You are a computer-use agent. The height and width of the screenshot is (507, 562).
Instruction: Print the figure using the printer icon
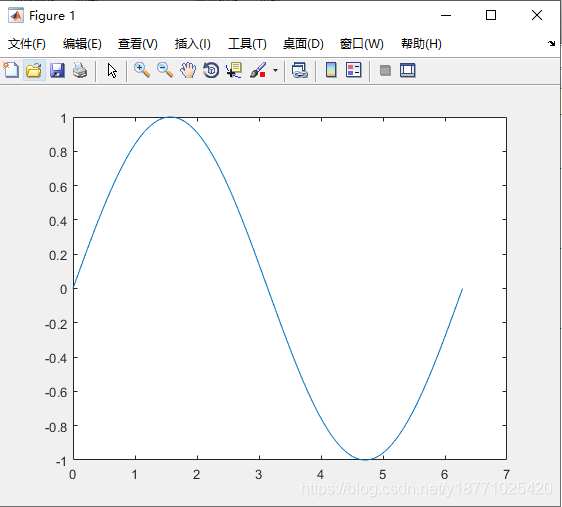[80, 70]
